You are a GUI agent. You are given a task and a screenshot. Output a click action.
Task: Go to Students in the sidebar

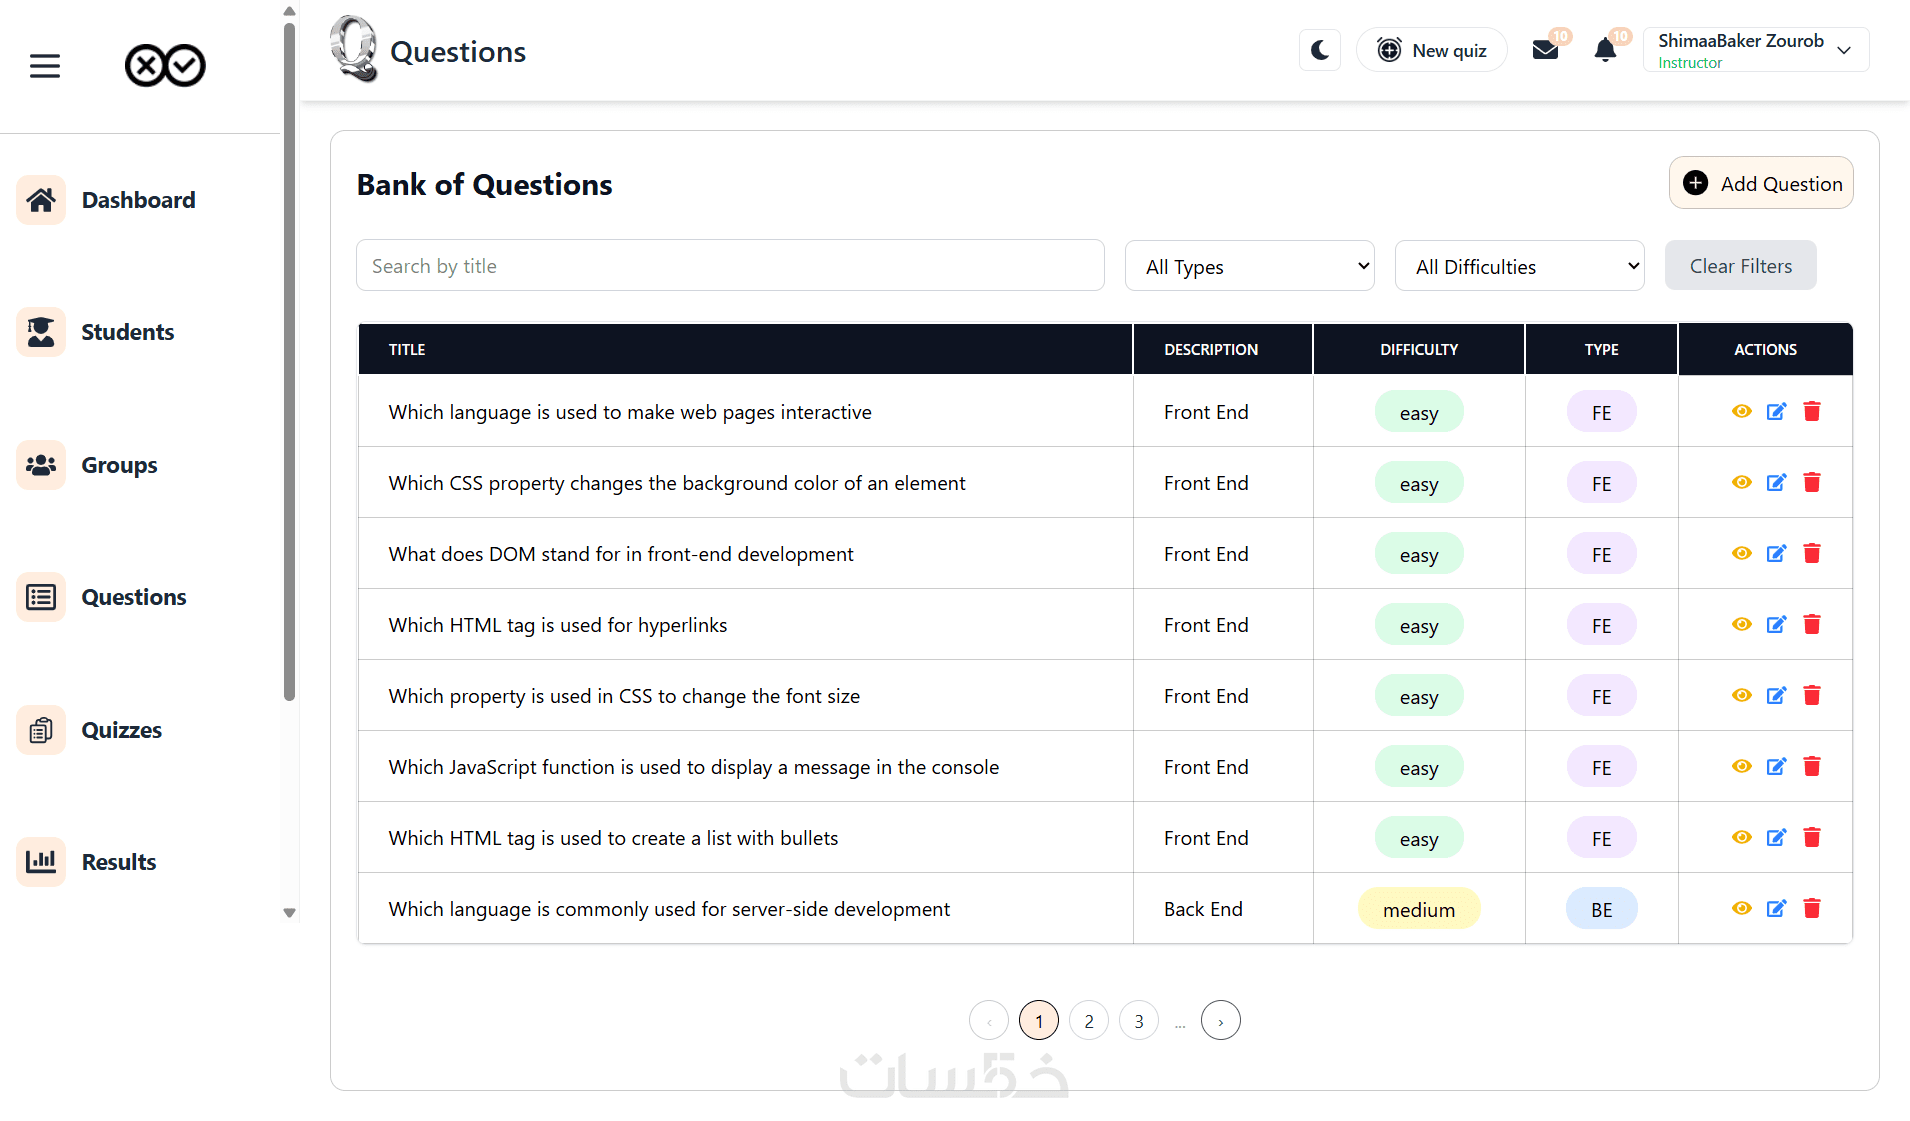pos(127,332)
